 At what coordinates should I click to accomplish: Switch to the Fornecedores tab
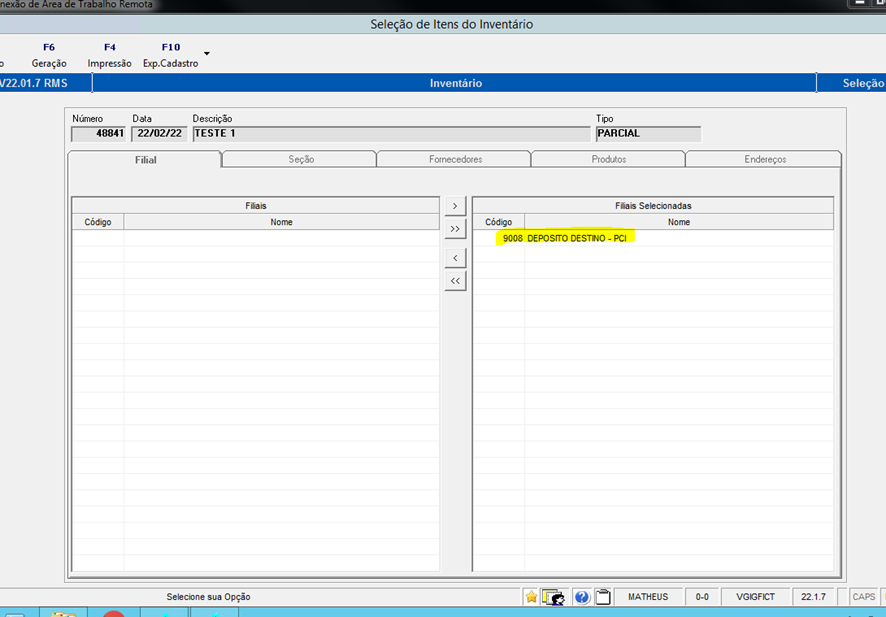(455, 159)
